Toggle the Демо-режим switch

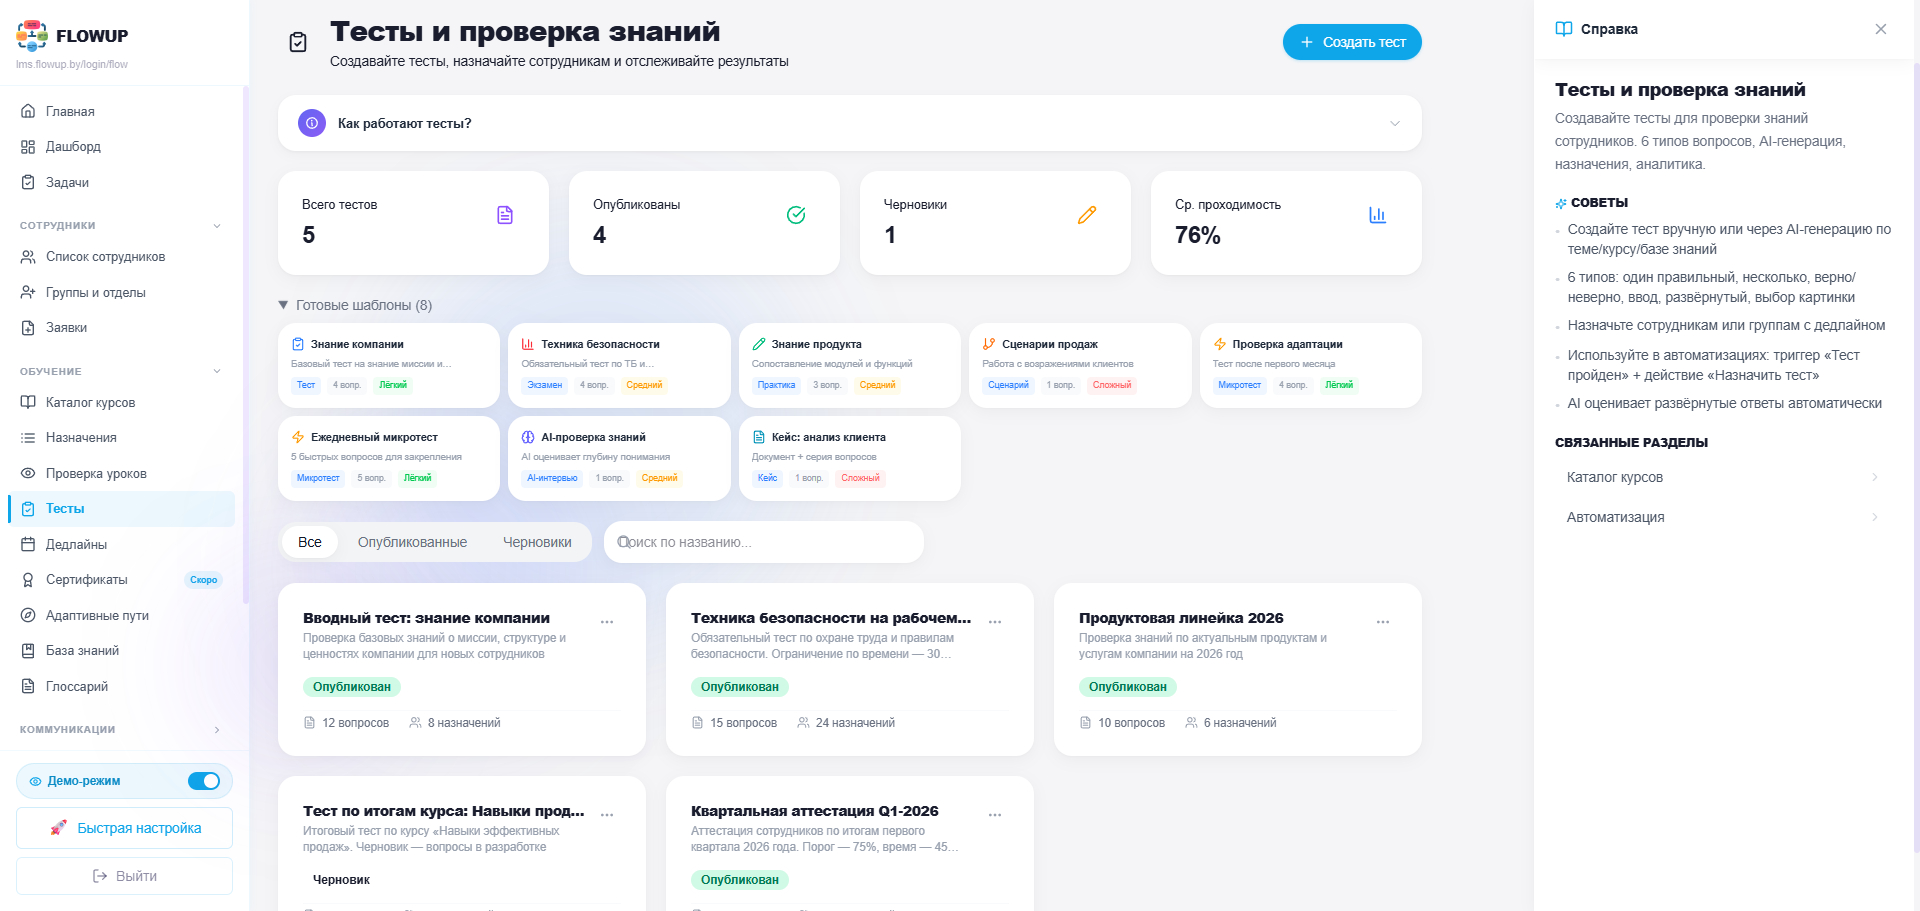click(x=204, y=781)
